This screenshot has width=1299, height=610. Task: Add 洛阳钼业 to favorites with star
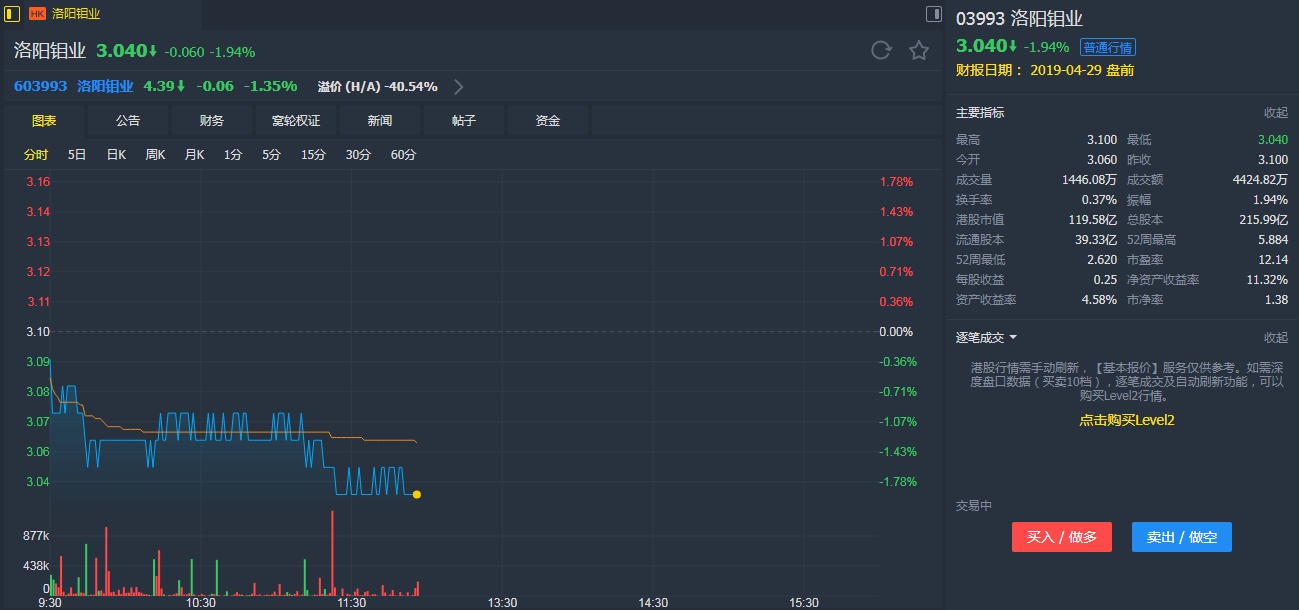[919, 50]
